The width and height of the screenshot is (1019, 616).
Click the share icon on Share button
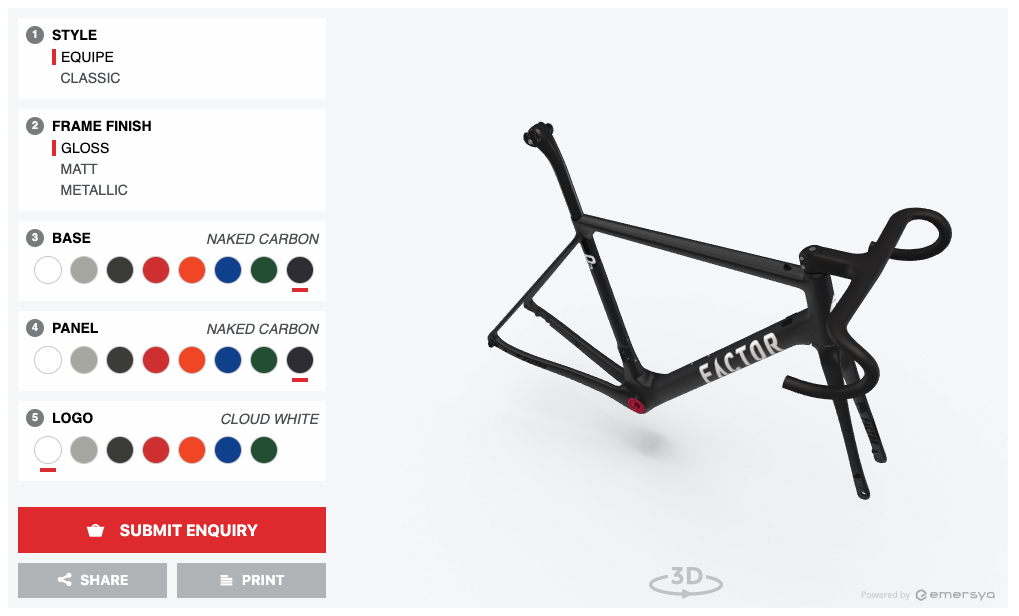64,580
